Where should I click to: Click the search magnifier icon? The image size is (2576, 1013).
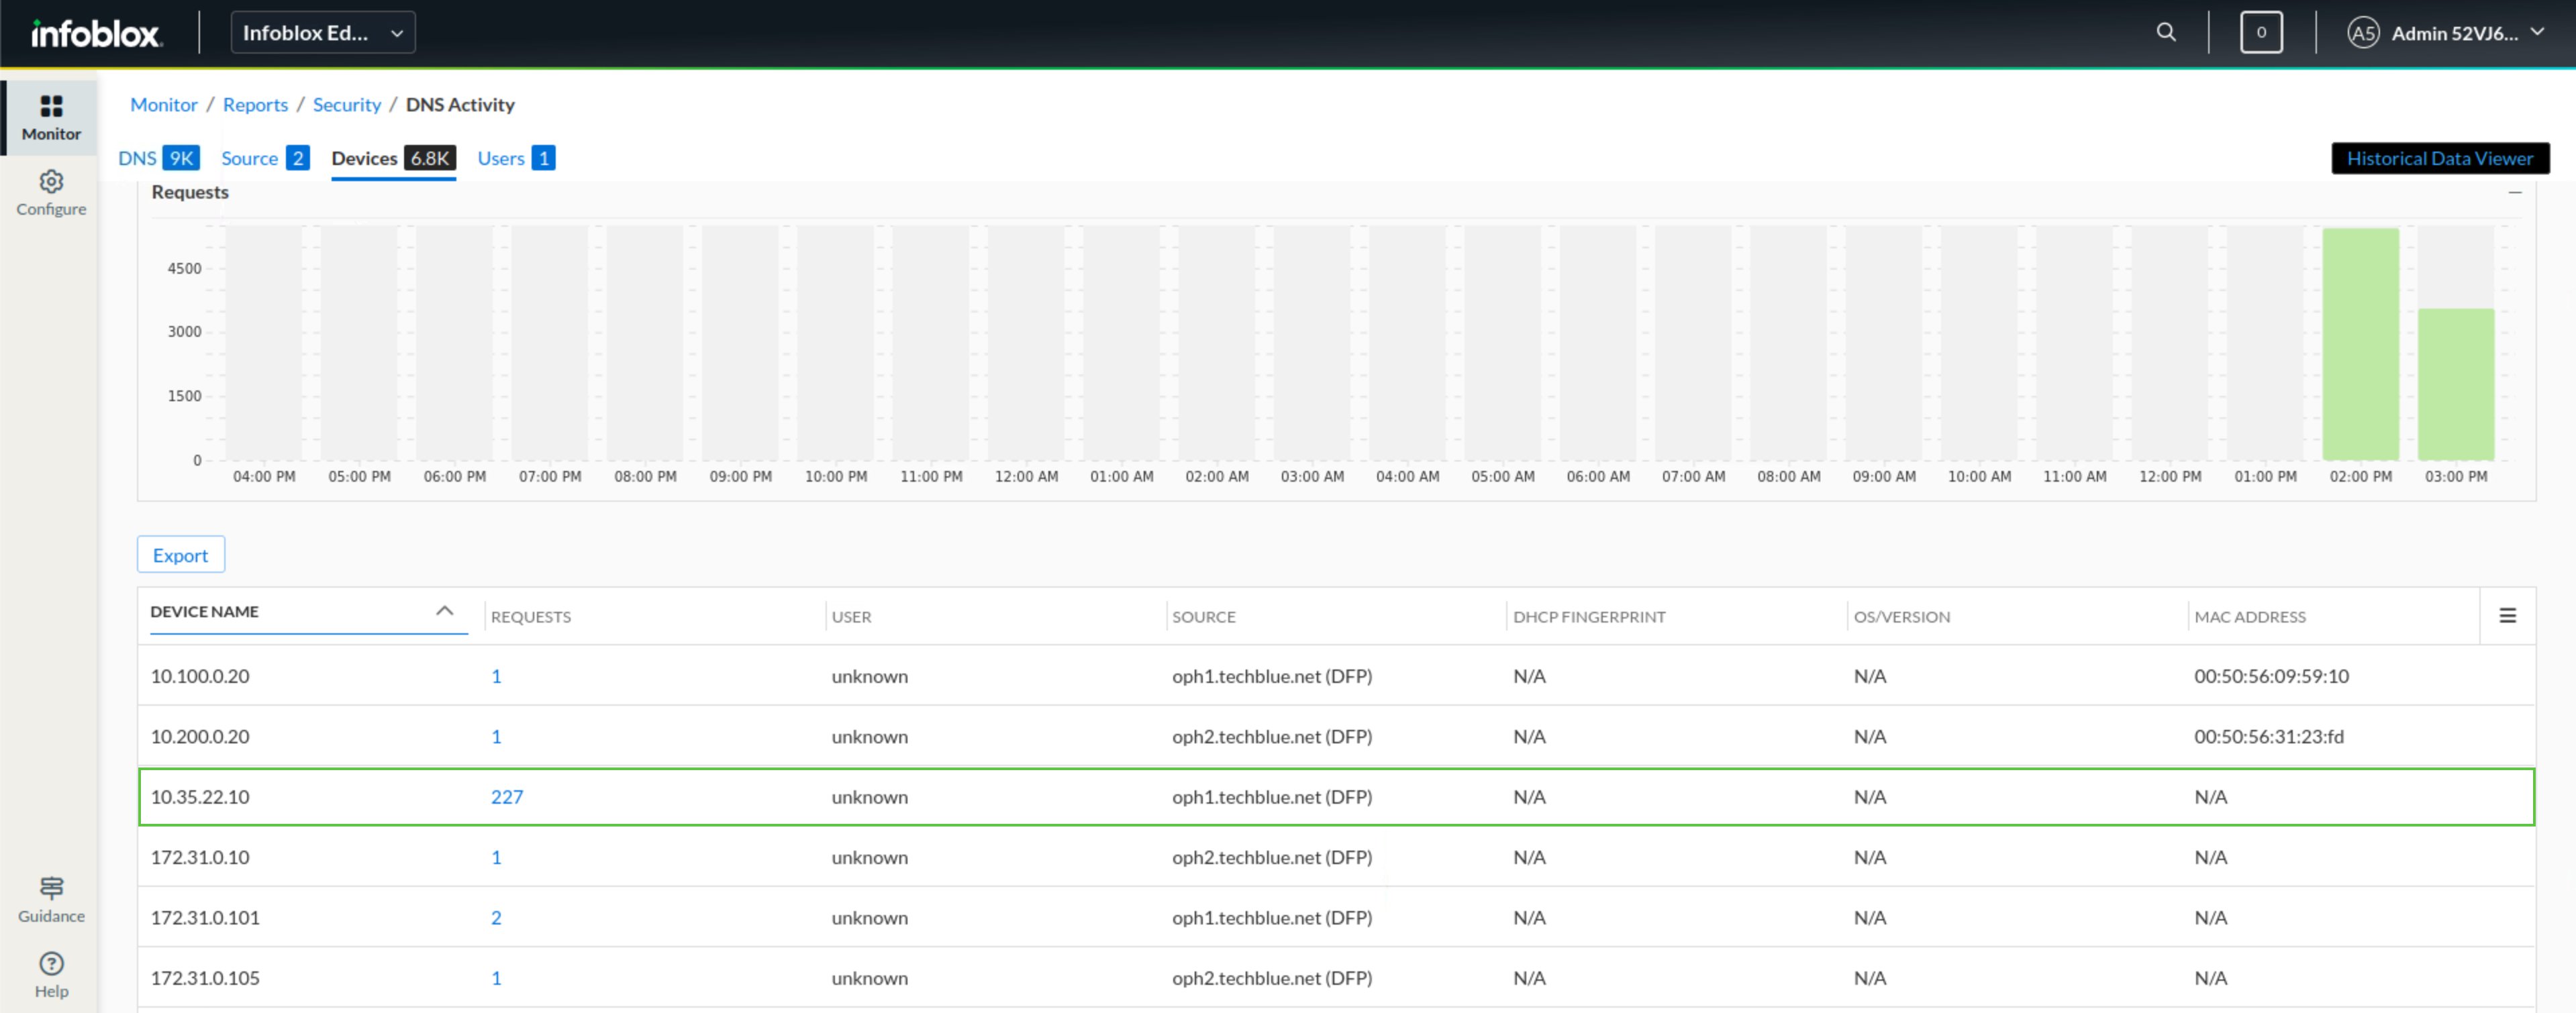[x=2166, y=33]
